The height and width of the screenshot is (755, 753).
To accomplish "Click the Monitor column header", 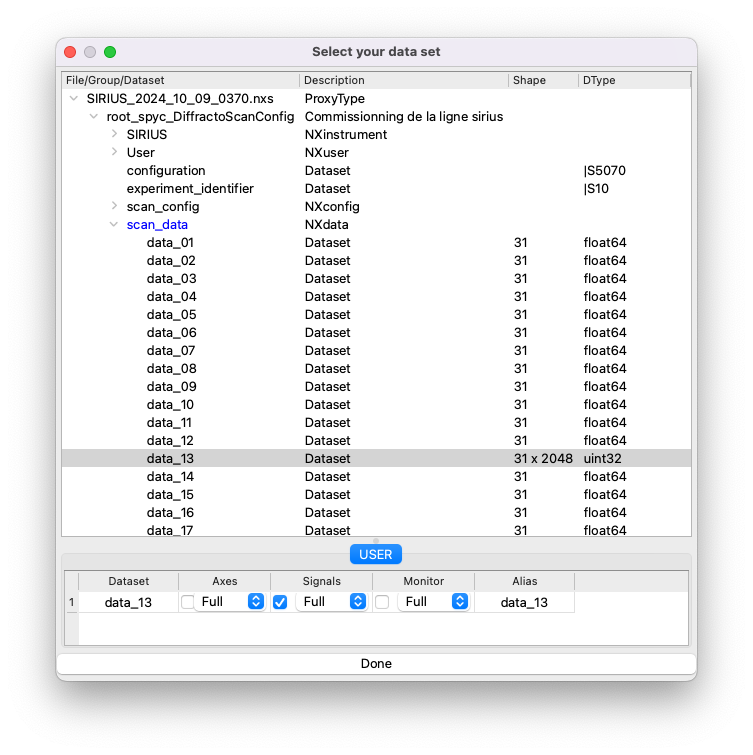I will [x=424, y=581].
